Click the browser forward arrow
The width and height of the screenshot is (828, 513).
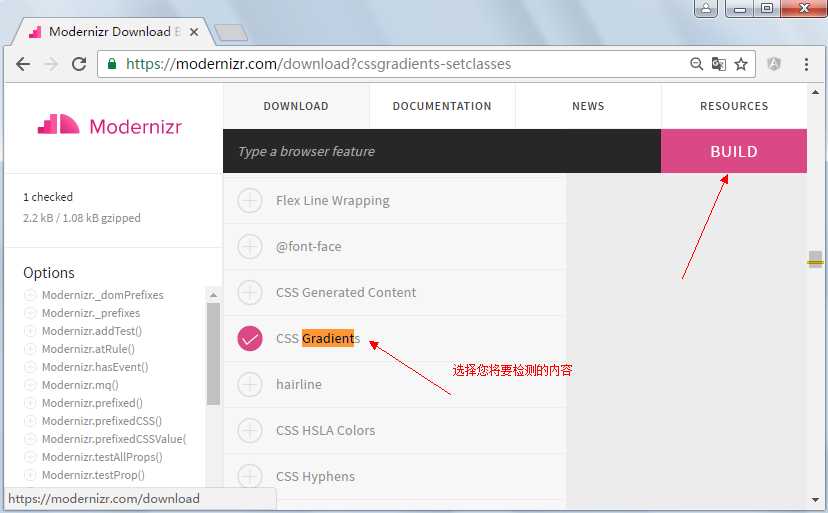51,64
